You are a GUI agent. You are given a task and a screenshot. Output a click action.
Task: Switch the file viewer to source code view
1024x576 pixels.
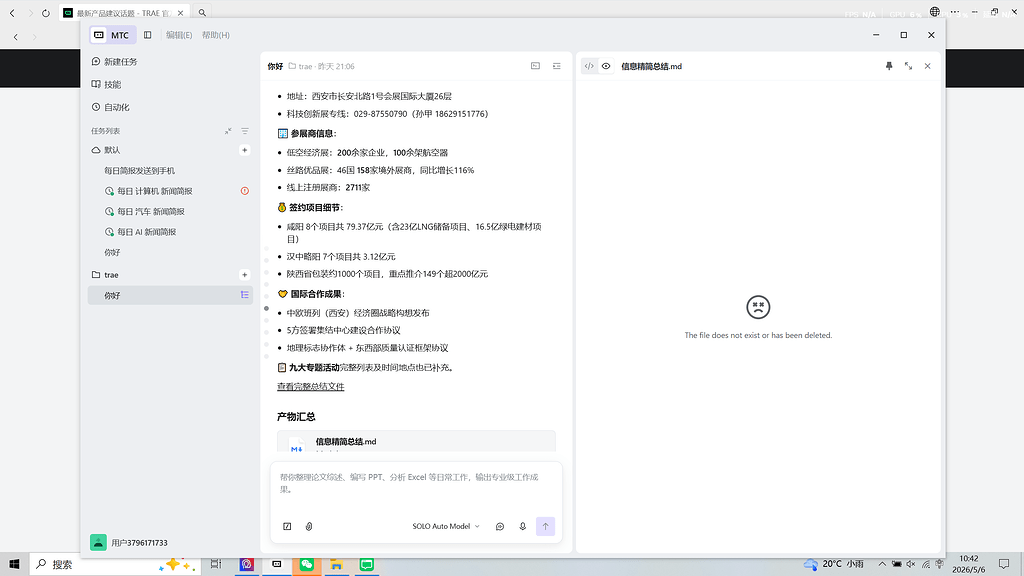pos(589,66)
